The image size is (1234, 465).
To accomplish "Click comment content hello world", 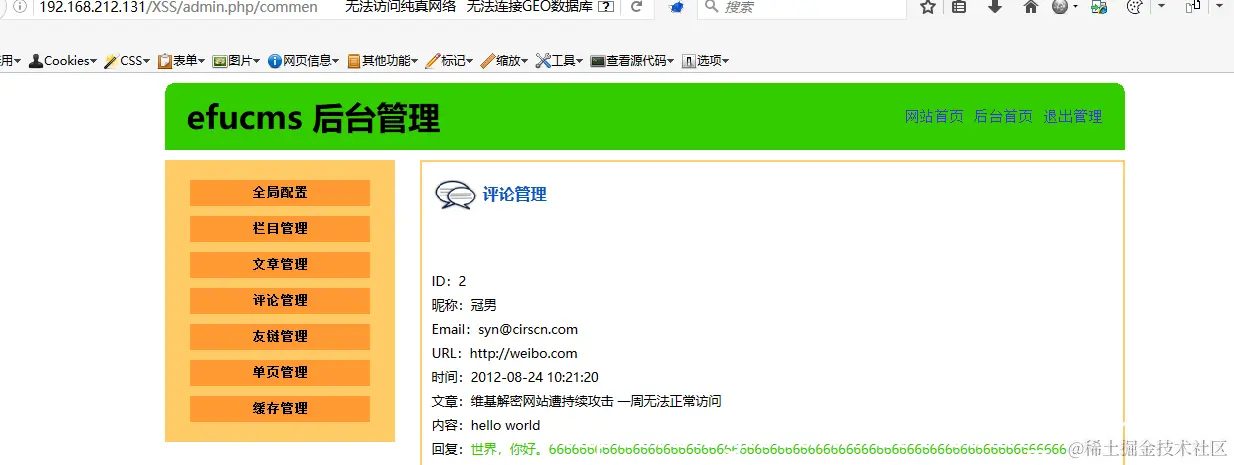I will click(x=505, y=425).
